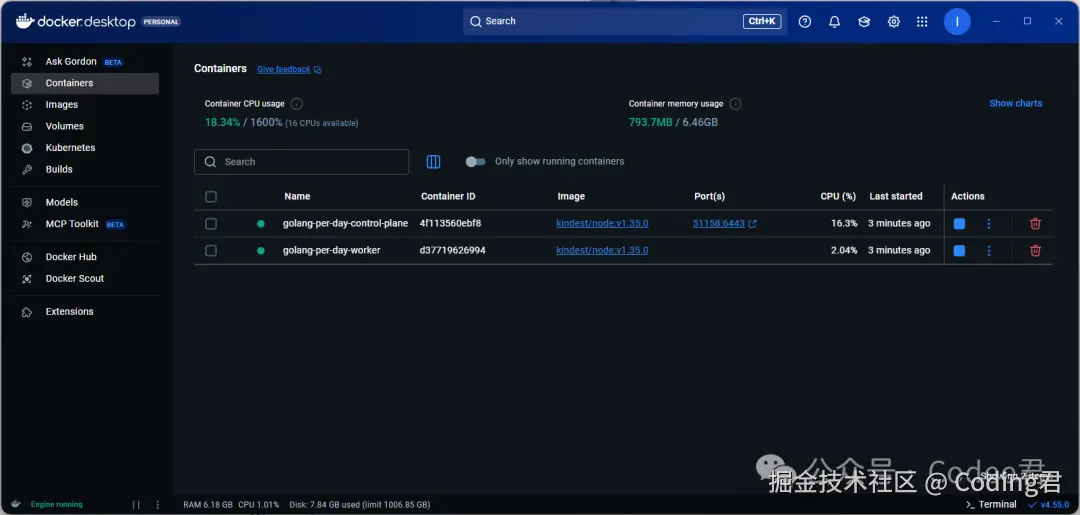This screenshot has height=515, width=1080.
Task: Open more actions for control-plane row
Action: tap(989, 224)
